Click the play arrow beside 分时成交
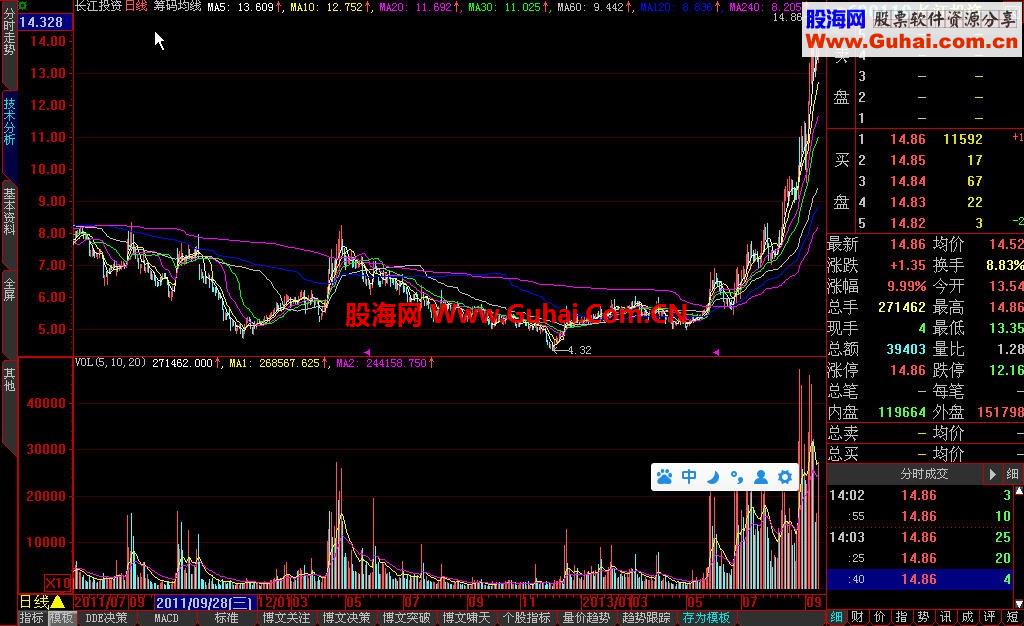Image resolution: width=1024 pixels, height=626 pixels. (x=991, y=474)
